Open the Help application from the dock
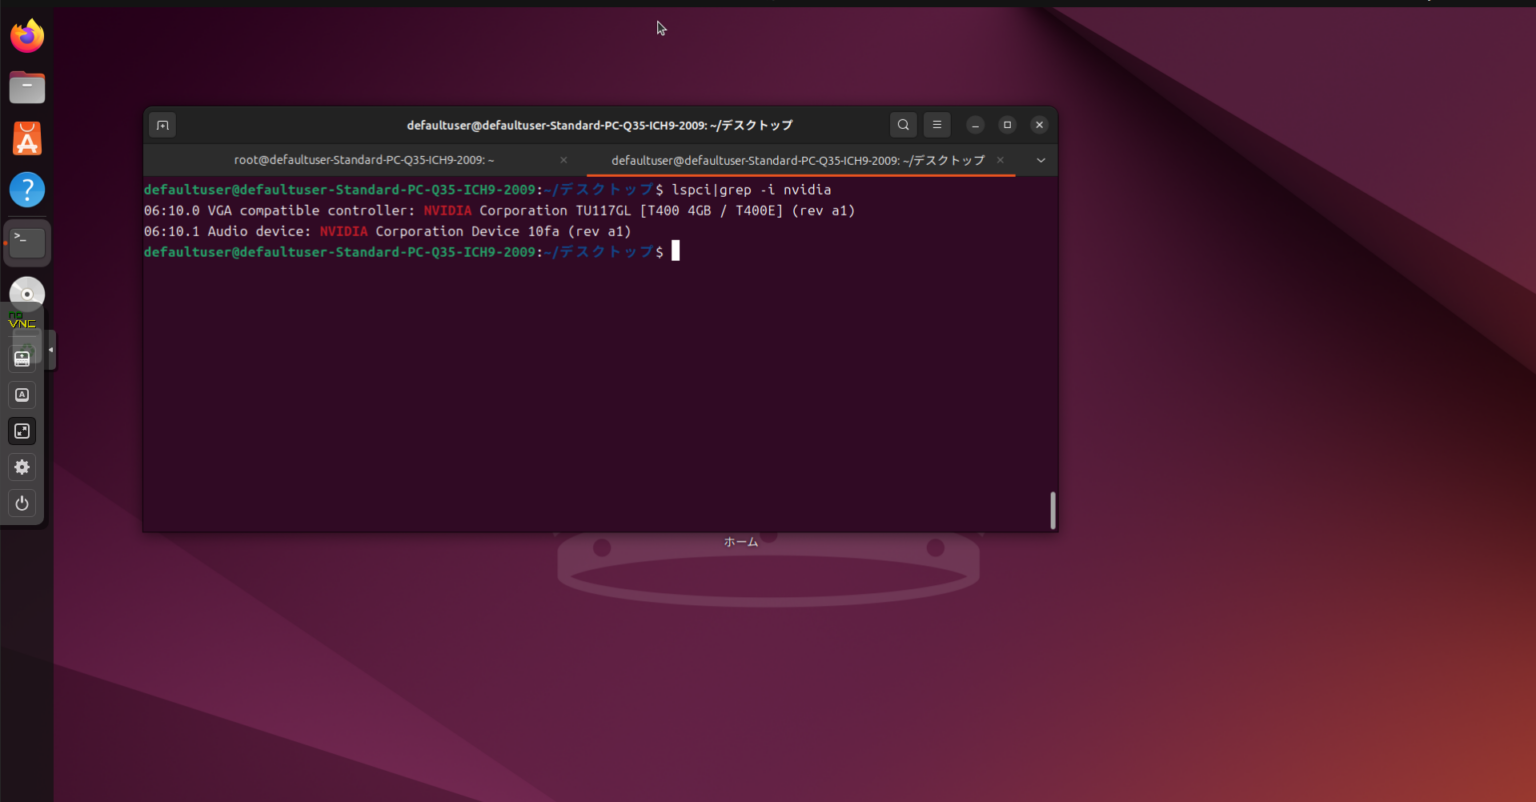The height and width of the screenshot is (802, 1536). pos(27,188)
